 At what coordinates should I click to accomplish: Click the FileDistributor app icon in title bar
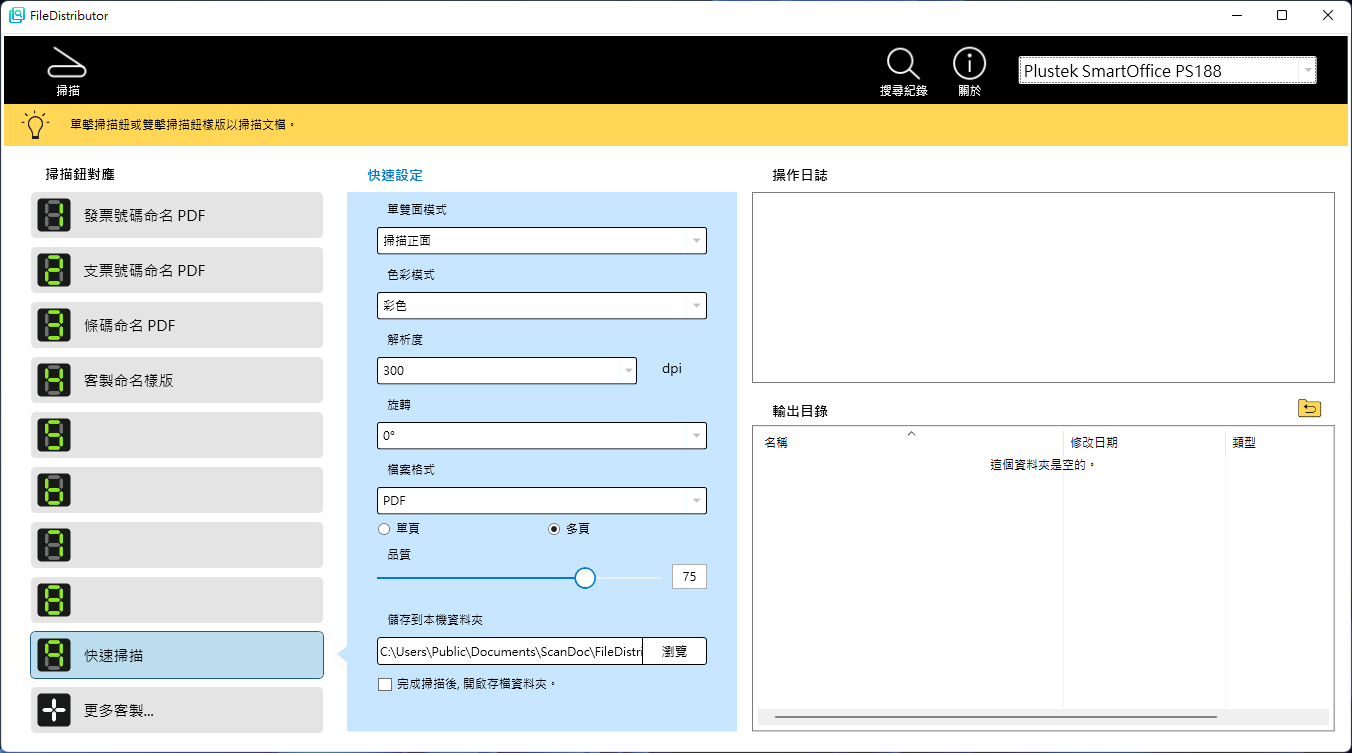pyautogui.click(x=16, y=16)
